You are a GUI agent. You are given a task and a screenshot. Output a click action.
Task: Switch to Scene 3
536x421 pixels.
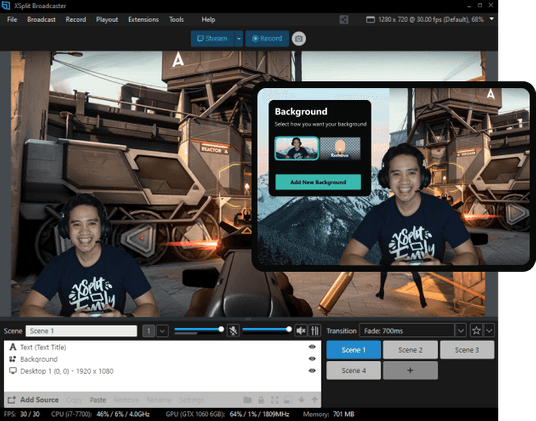(x=467, y=350)
